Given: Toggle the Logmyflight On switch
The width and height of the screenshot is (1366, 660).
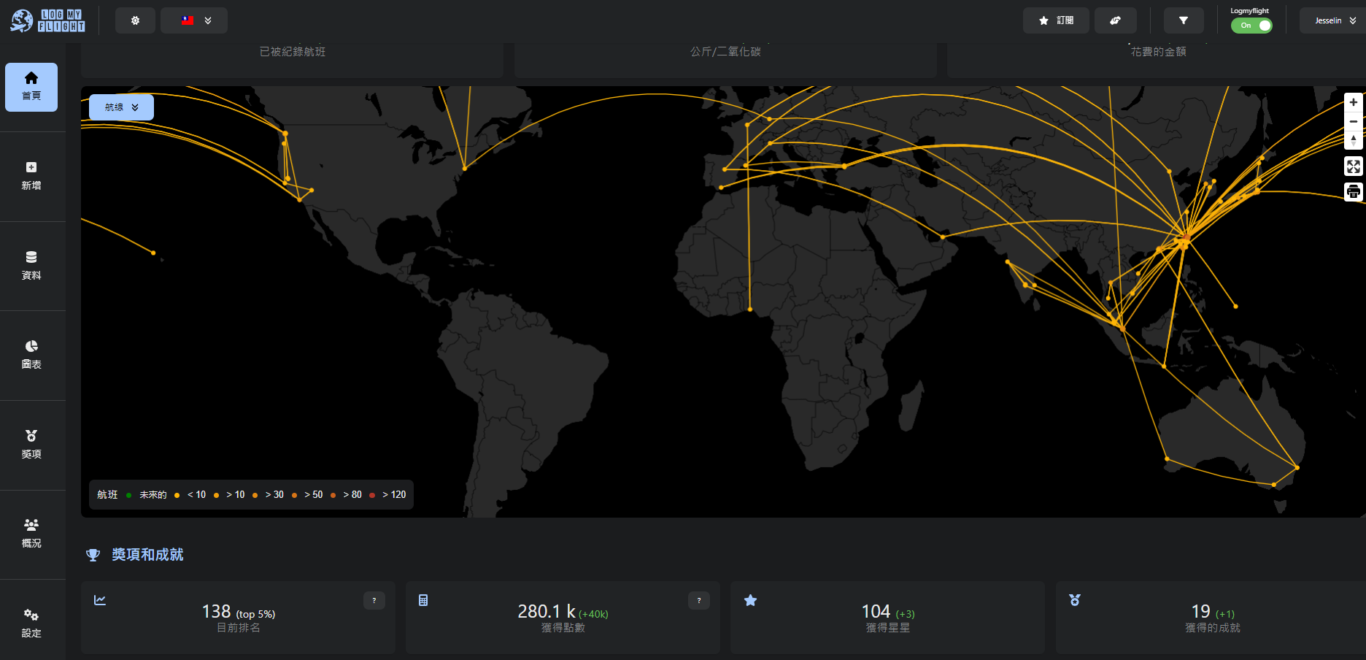Looking at the screenshot, I should pyautogui.click(x=1251, y=25).
